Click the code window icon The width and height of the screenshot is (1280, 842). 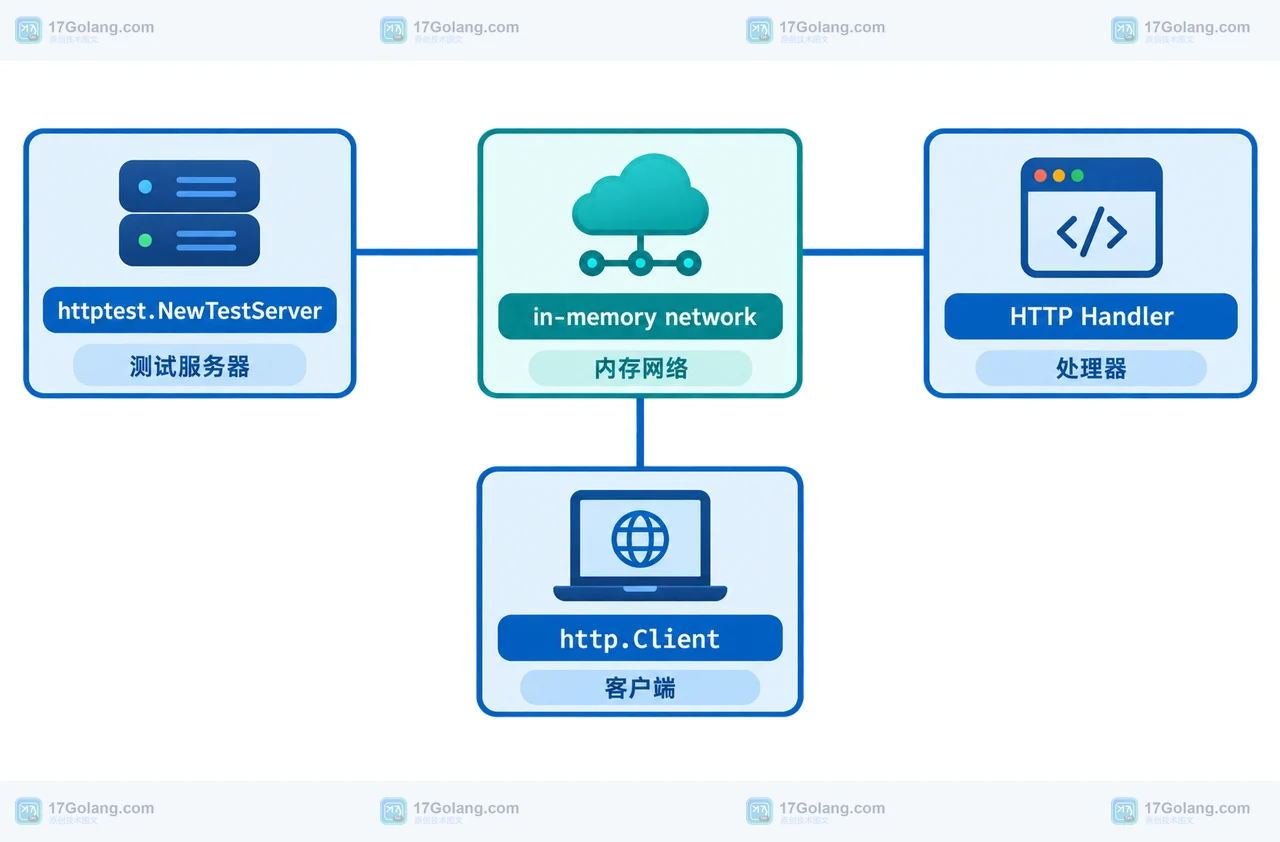1091,217
